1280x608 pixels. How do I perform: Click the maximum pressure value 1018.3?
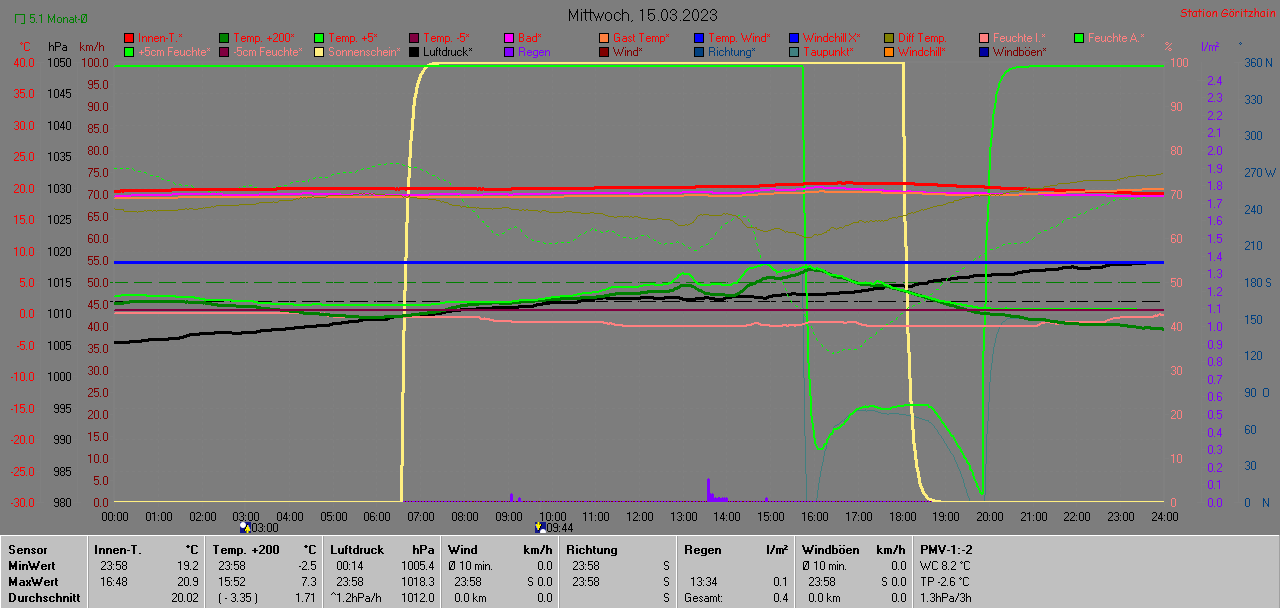[418, 582]
